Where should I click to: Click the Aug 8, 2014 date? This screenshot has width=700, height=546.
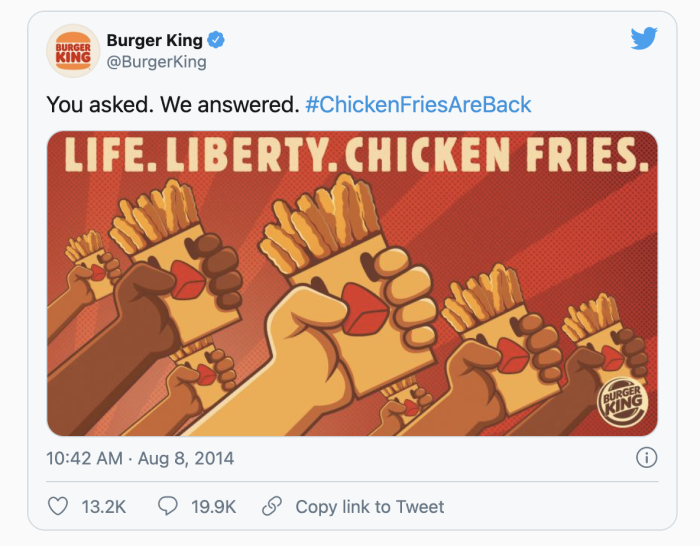pyautogui.click(x=186, y=458)
